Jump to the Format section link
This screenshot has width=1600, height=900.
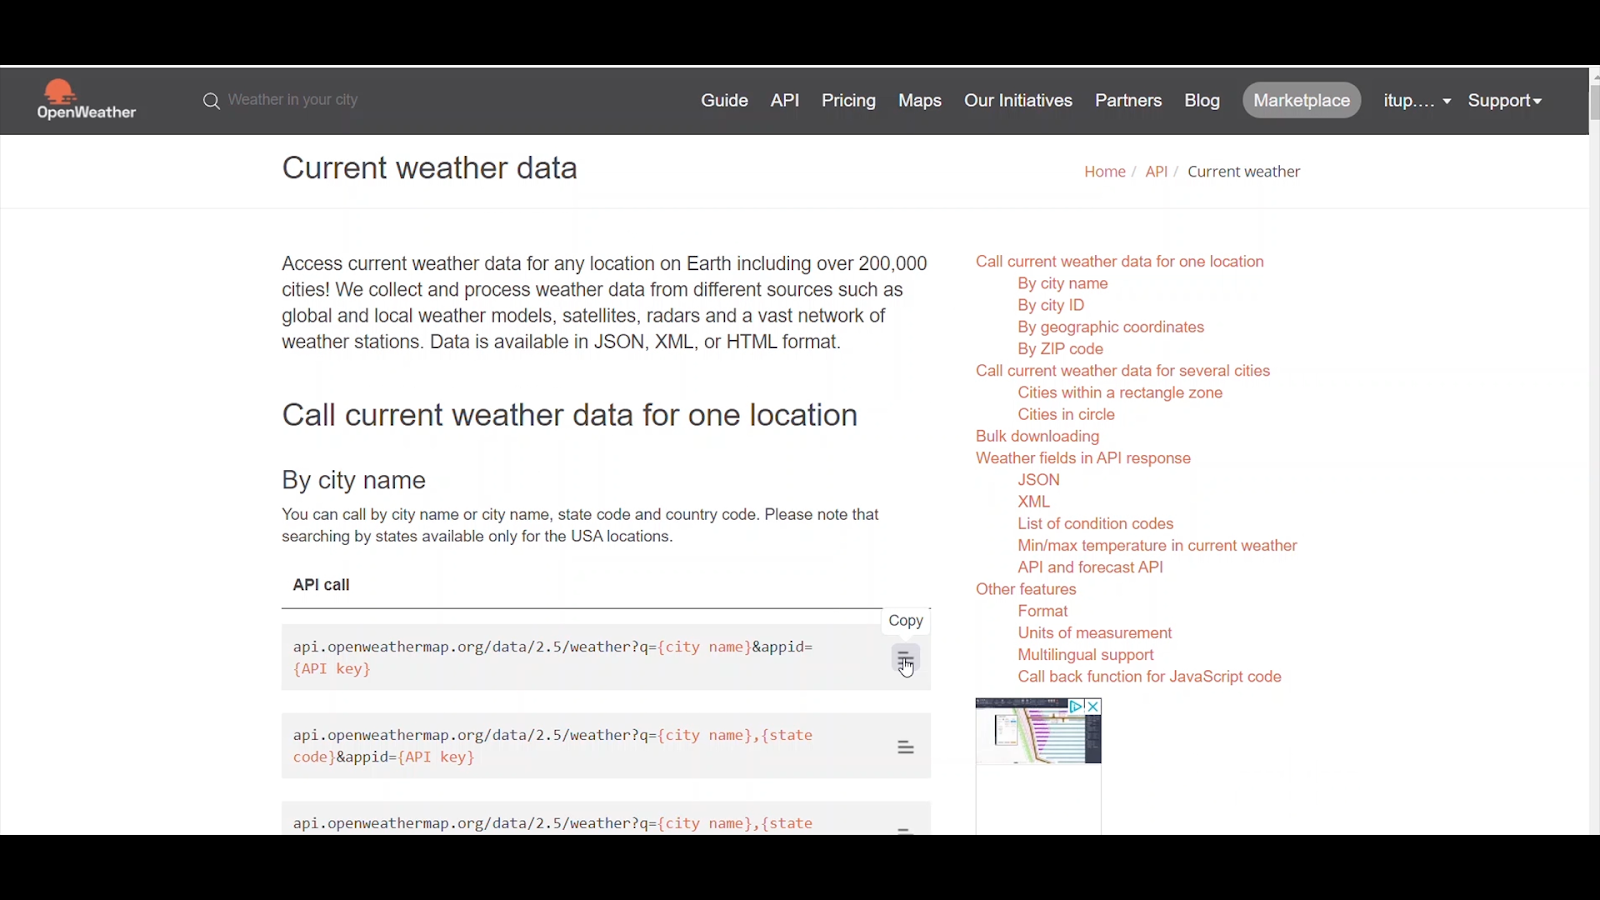(x=1043, y=612)
